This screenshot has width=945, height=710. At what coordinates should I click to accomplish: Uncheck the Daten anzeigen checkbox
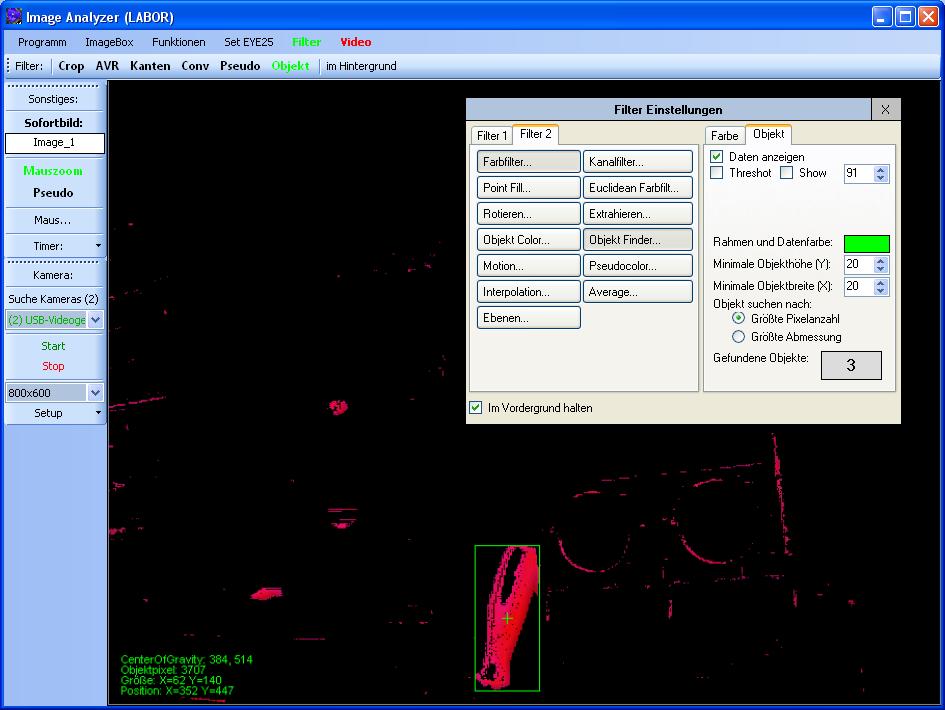point(717,157)
